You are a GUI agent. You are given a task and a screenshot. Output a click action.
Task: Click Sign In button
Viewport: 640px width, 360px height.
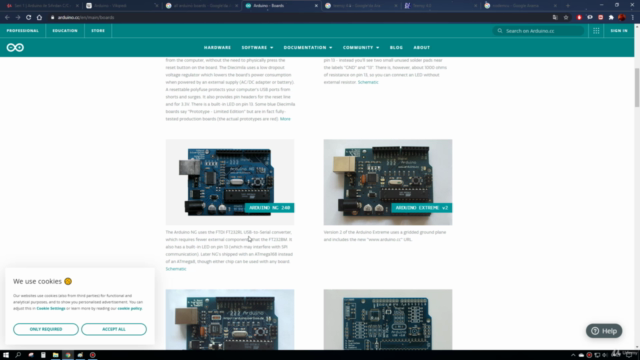point(619,31)
